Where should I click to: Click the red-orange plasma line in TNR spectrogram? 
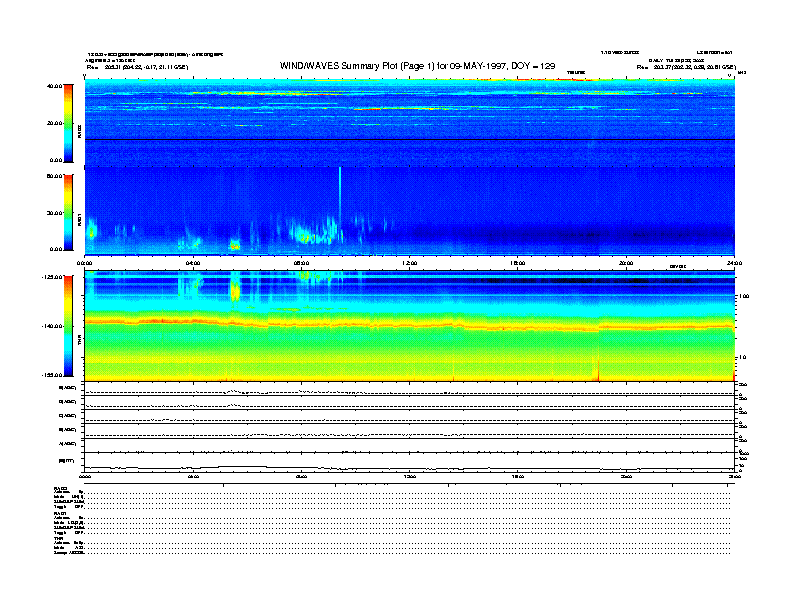point(409,324)
